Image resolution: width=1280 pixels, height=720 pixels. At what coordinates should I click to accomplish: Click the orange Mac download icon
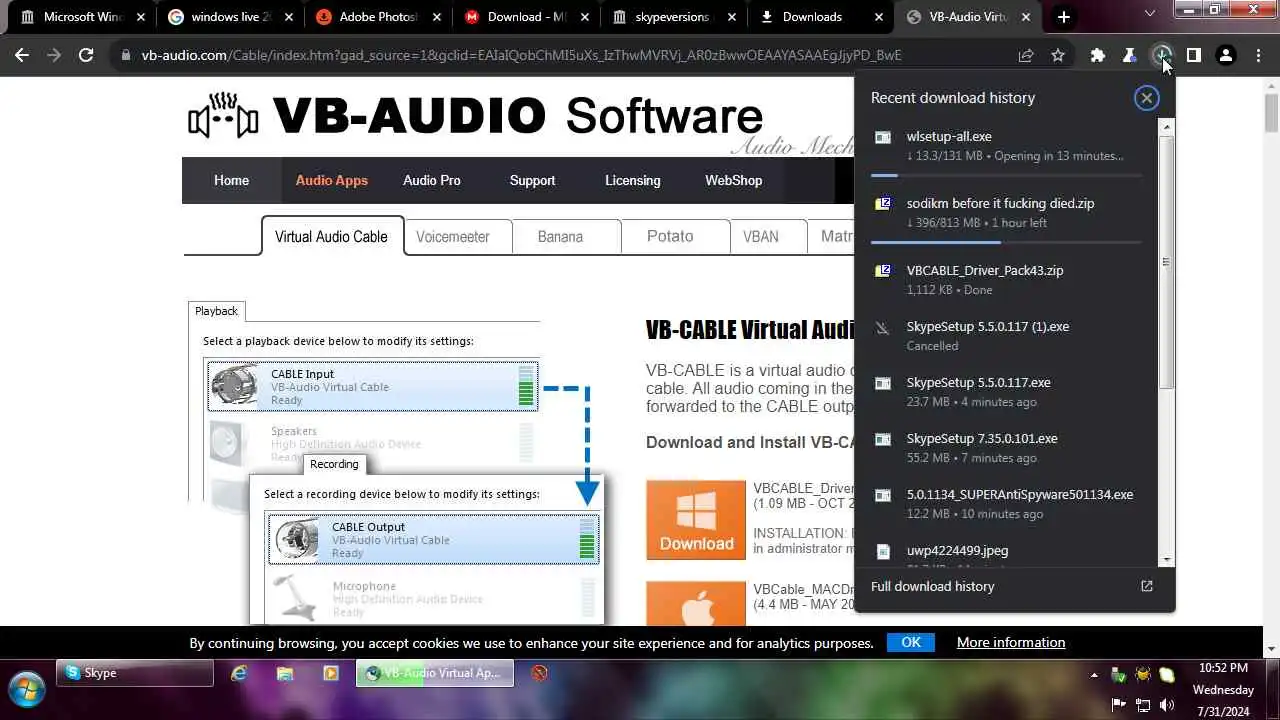point(696,604)
